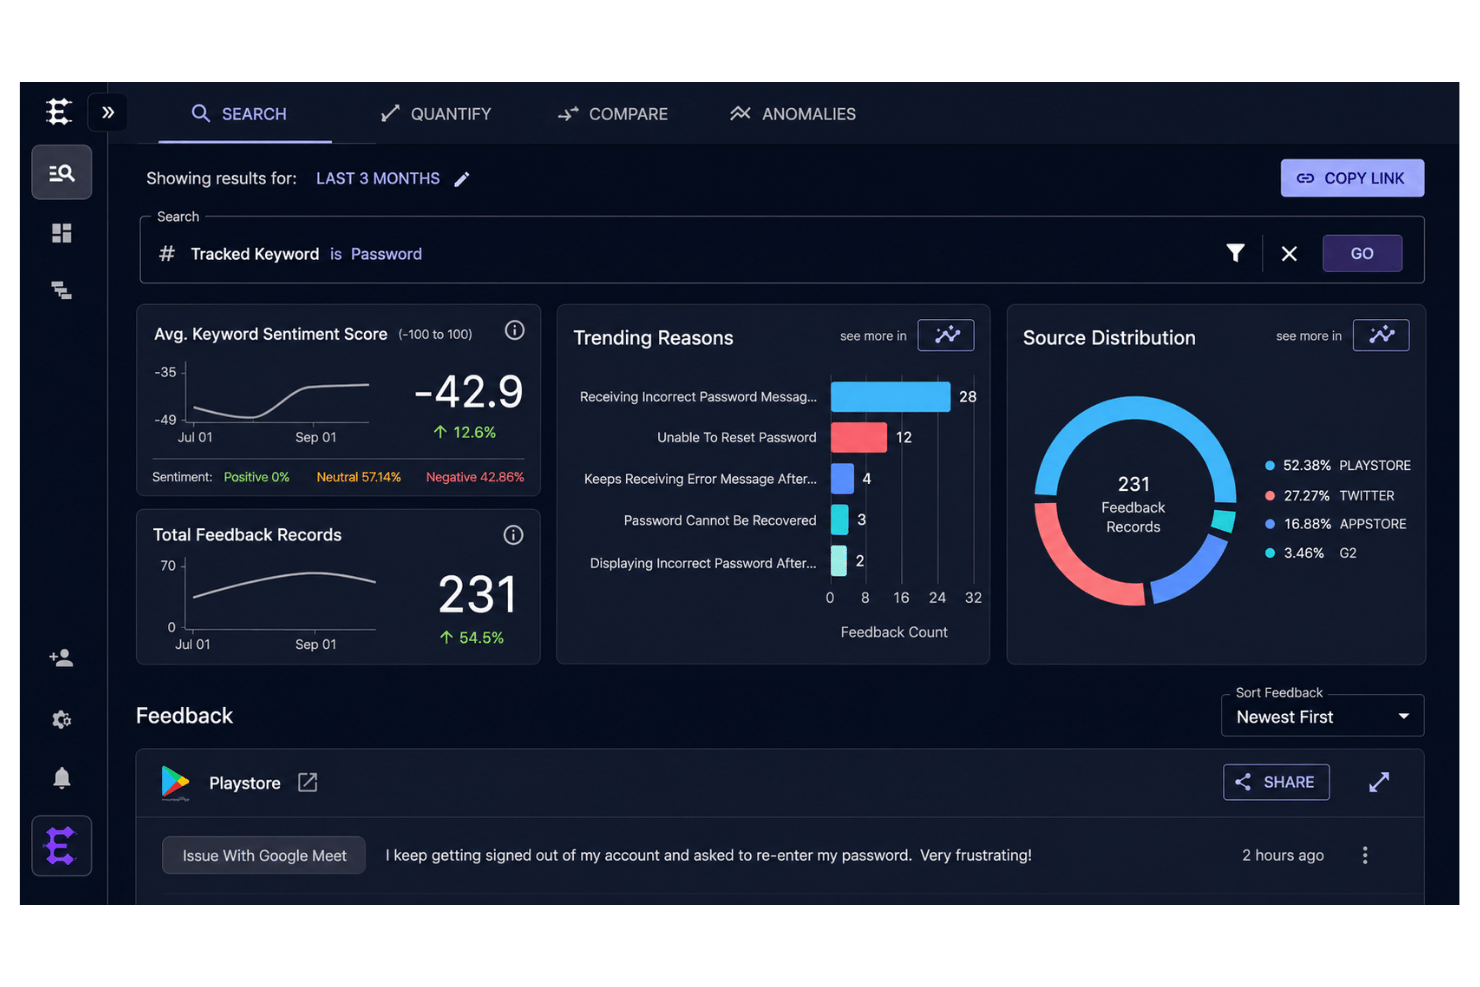Click the Appstore legend dot
The width and height of the screenshot is (1480, 987).
coord(1270,524)
